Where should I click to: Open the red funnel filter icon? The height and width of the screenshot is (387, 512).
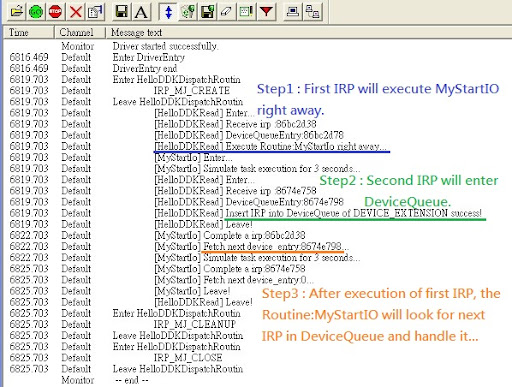coord(266,12)
